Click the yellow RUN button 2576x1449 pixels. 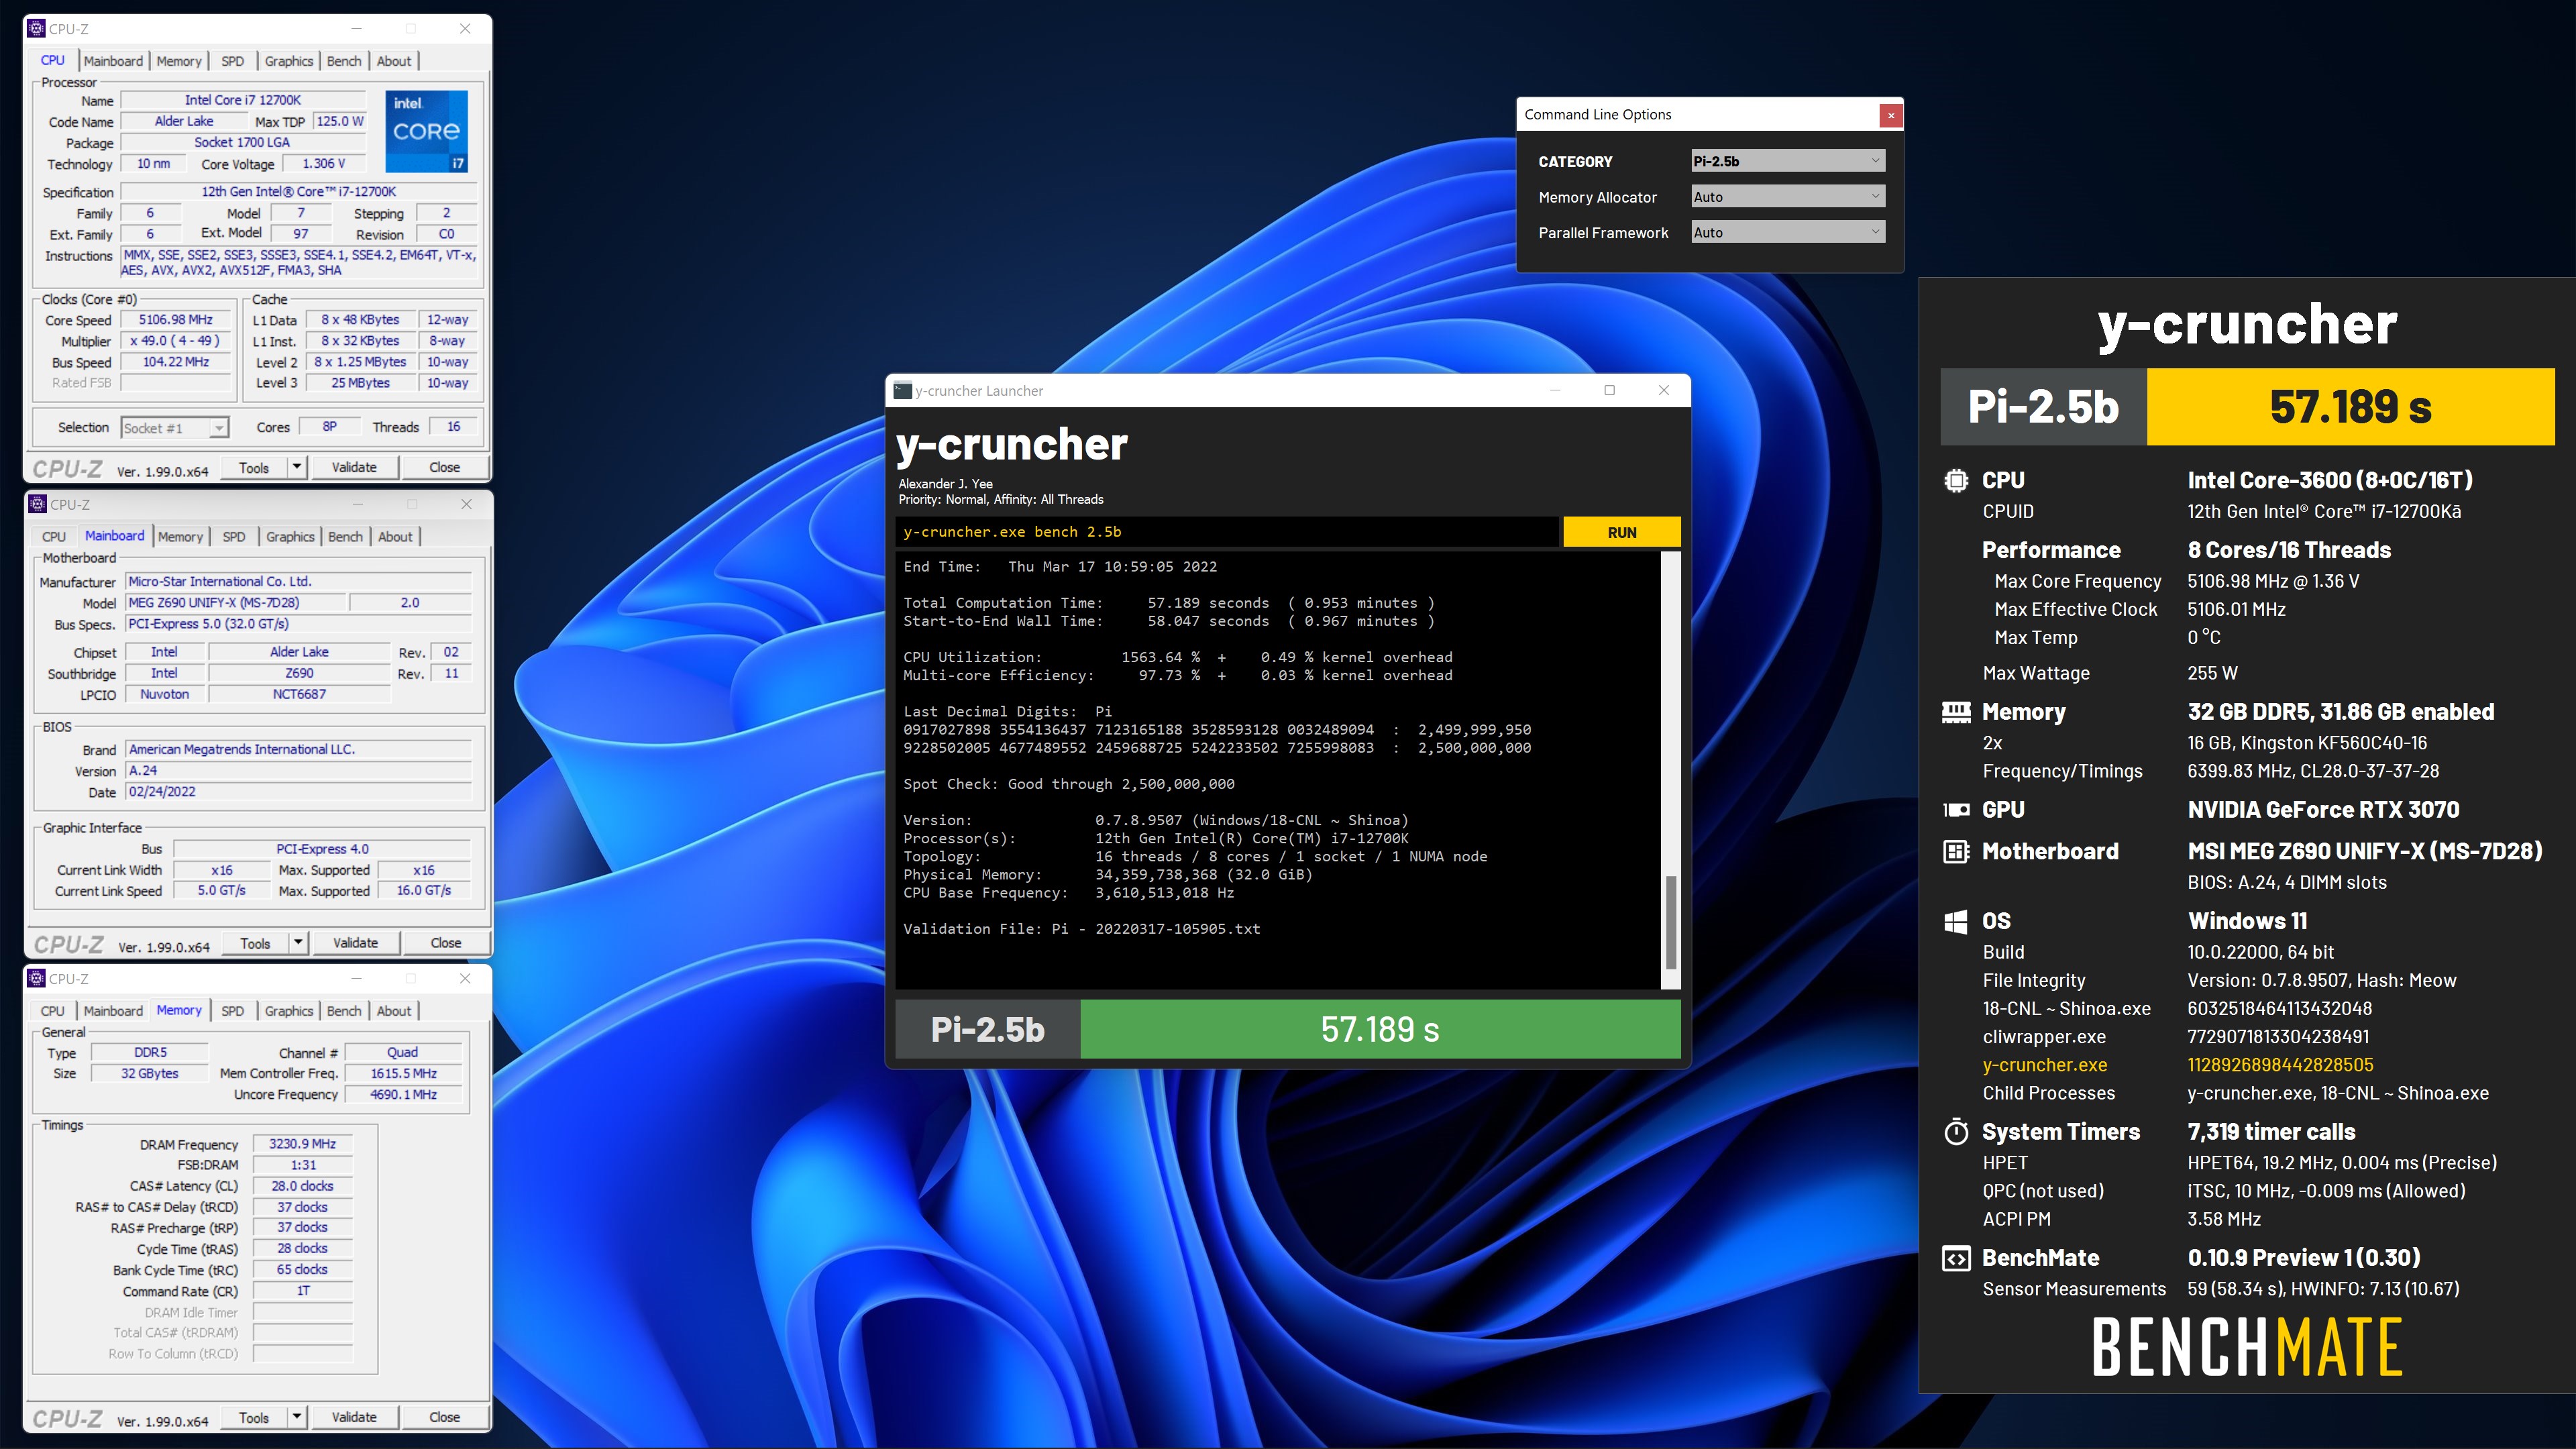tap(1621, 532)
